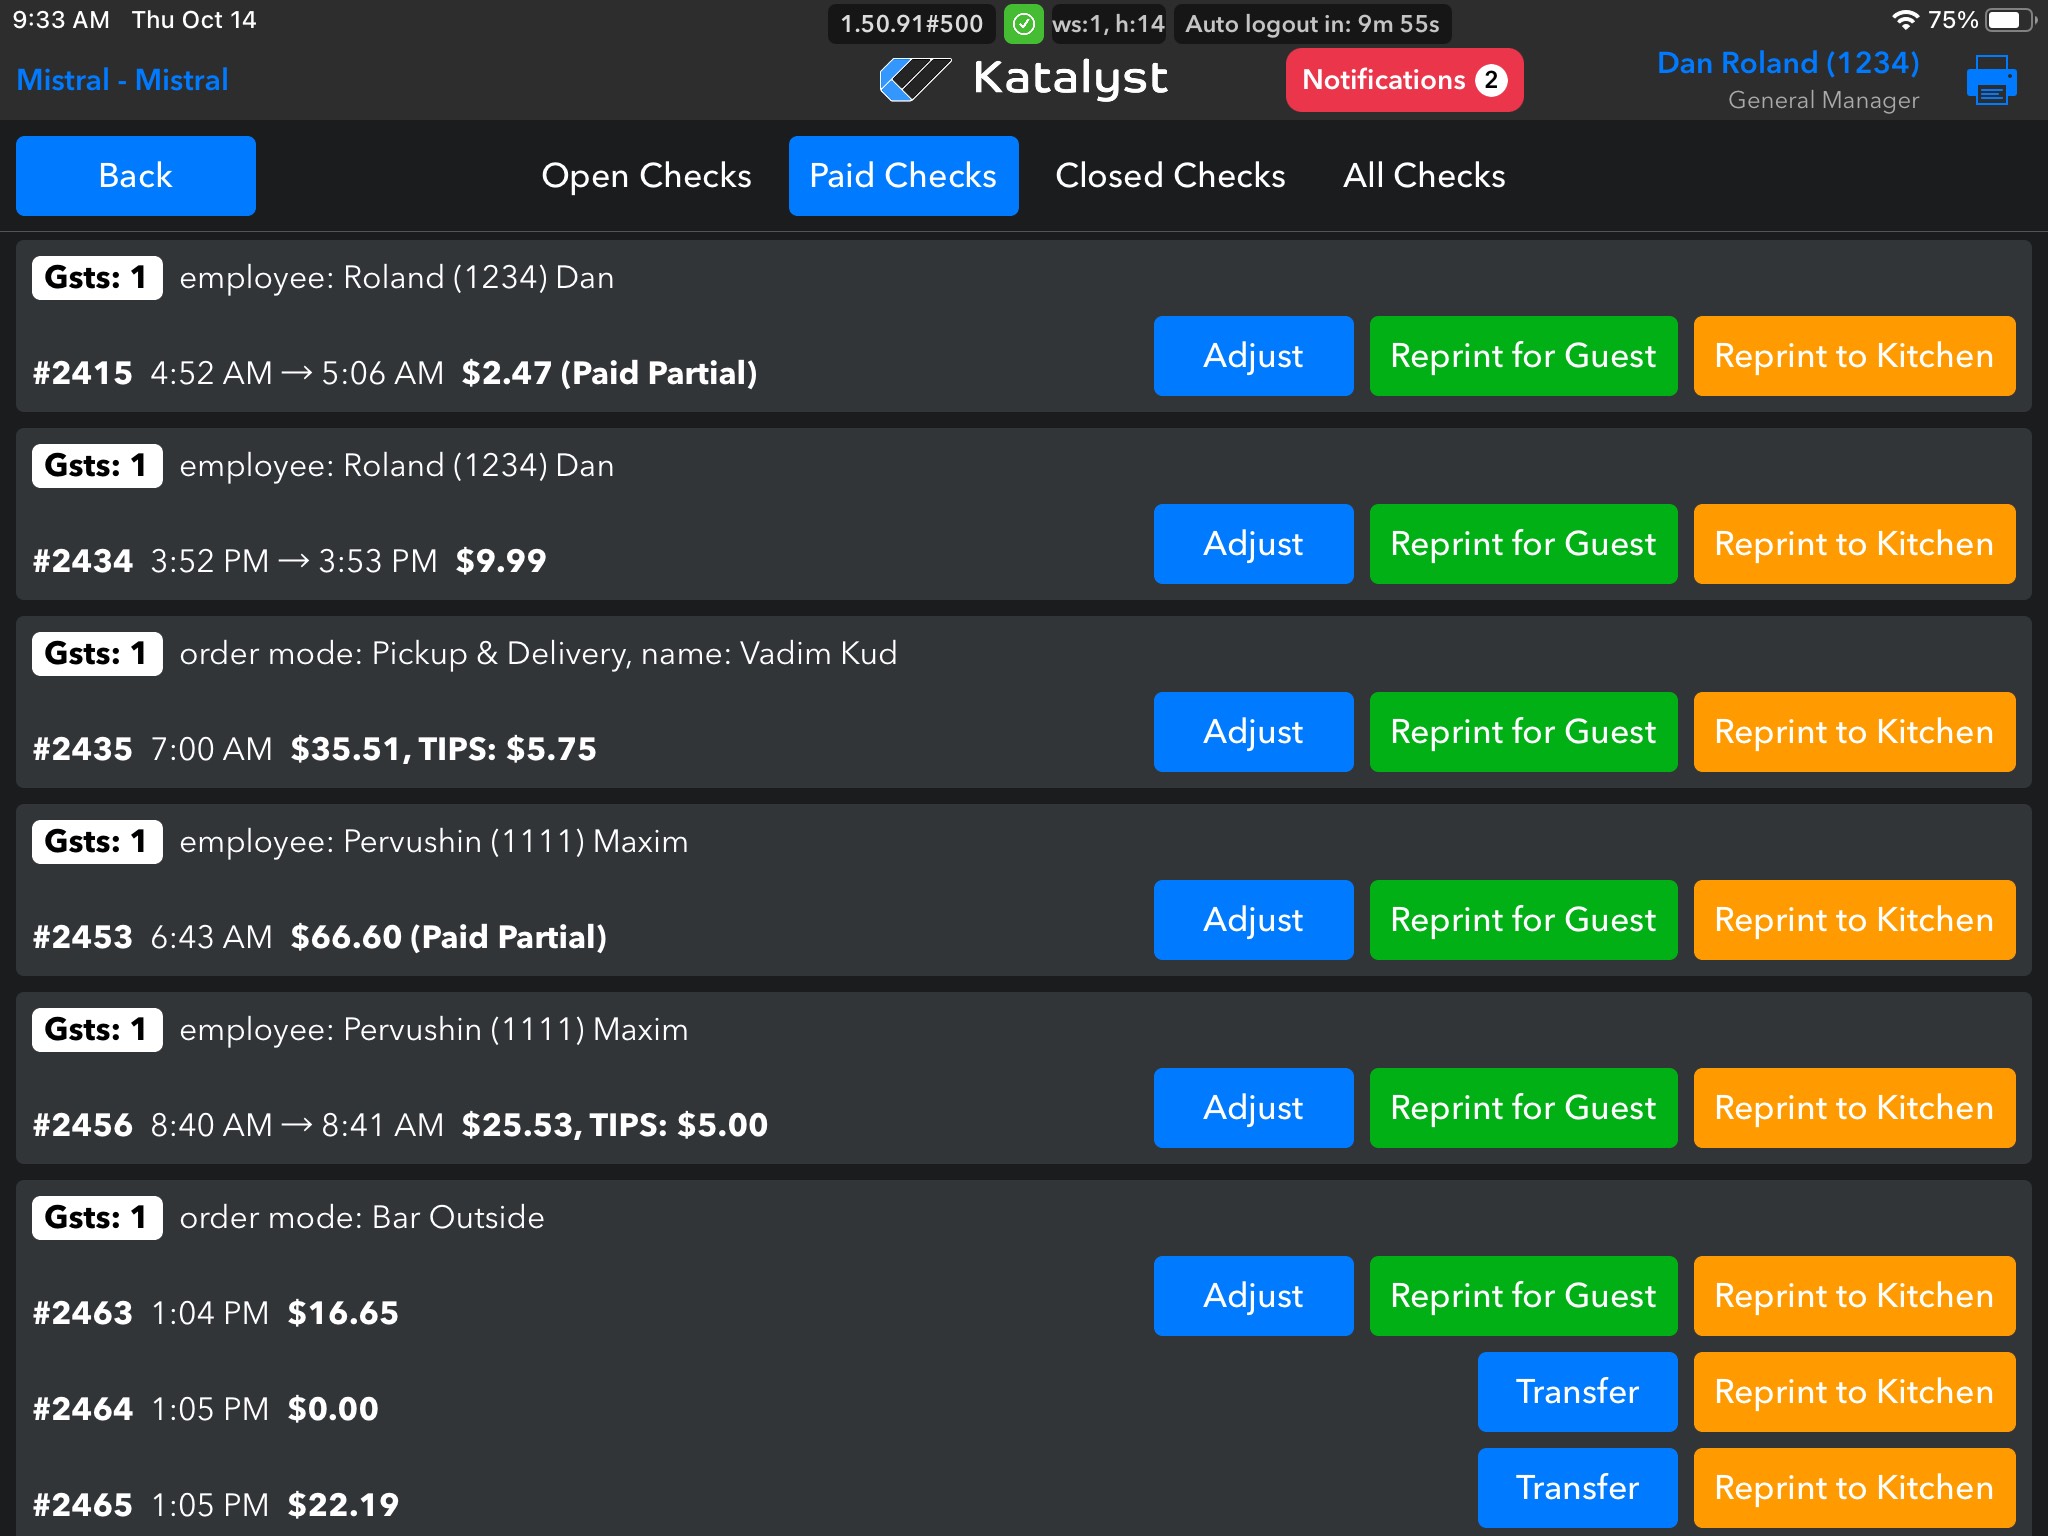Reprint check #2435 to kitchen
This screenshot has height=1536, width=2048.
point(1854,732)
